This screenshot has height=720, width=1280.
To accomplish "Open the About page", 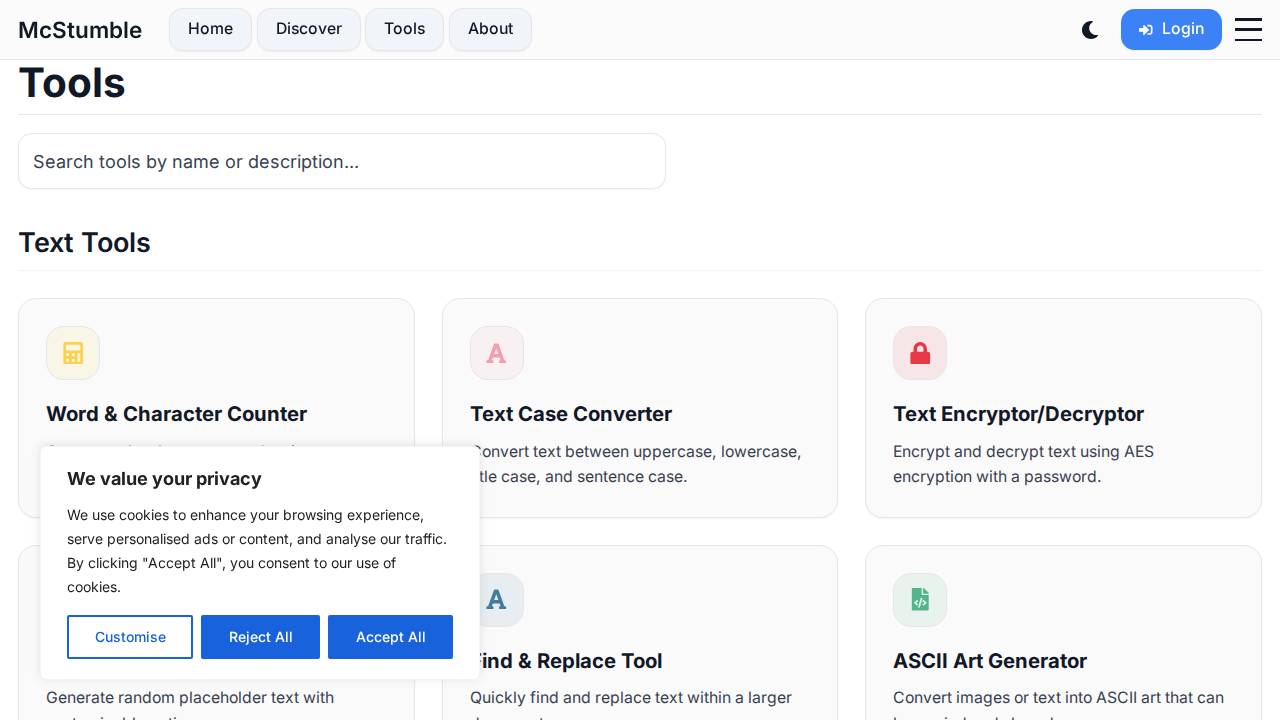I will (490, 29).
